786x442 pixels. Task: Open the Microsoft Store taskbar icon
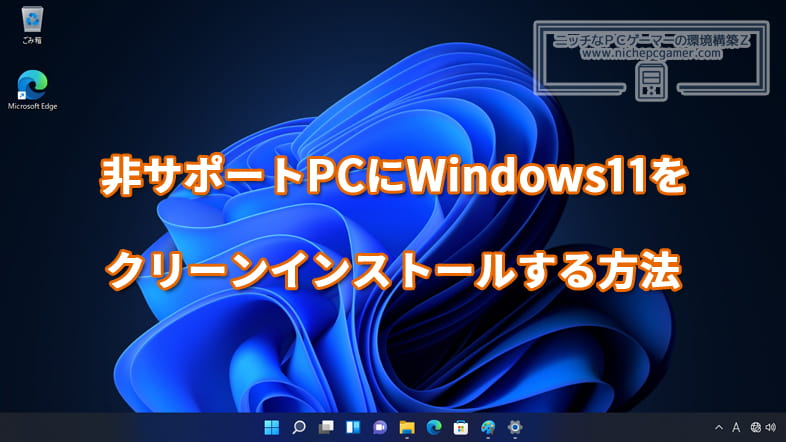pos(461,427)
